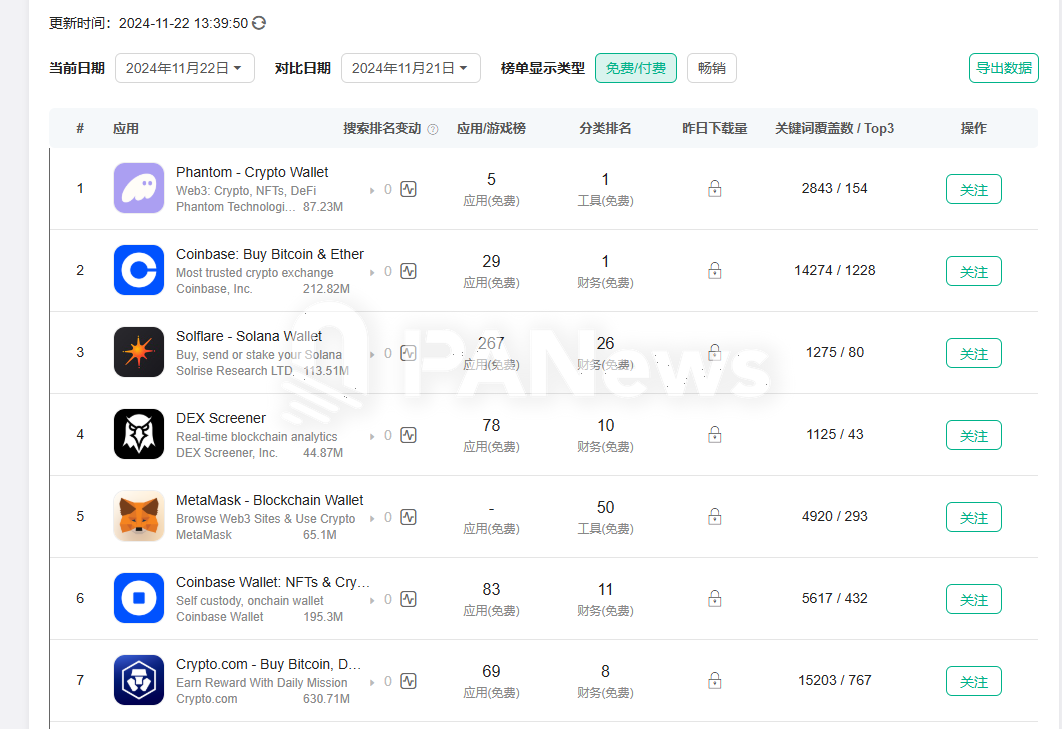1062x729 pixels.
Task: Toggle follow status with MetaMask's 关注 button
Action: (973, 517)
